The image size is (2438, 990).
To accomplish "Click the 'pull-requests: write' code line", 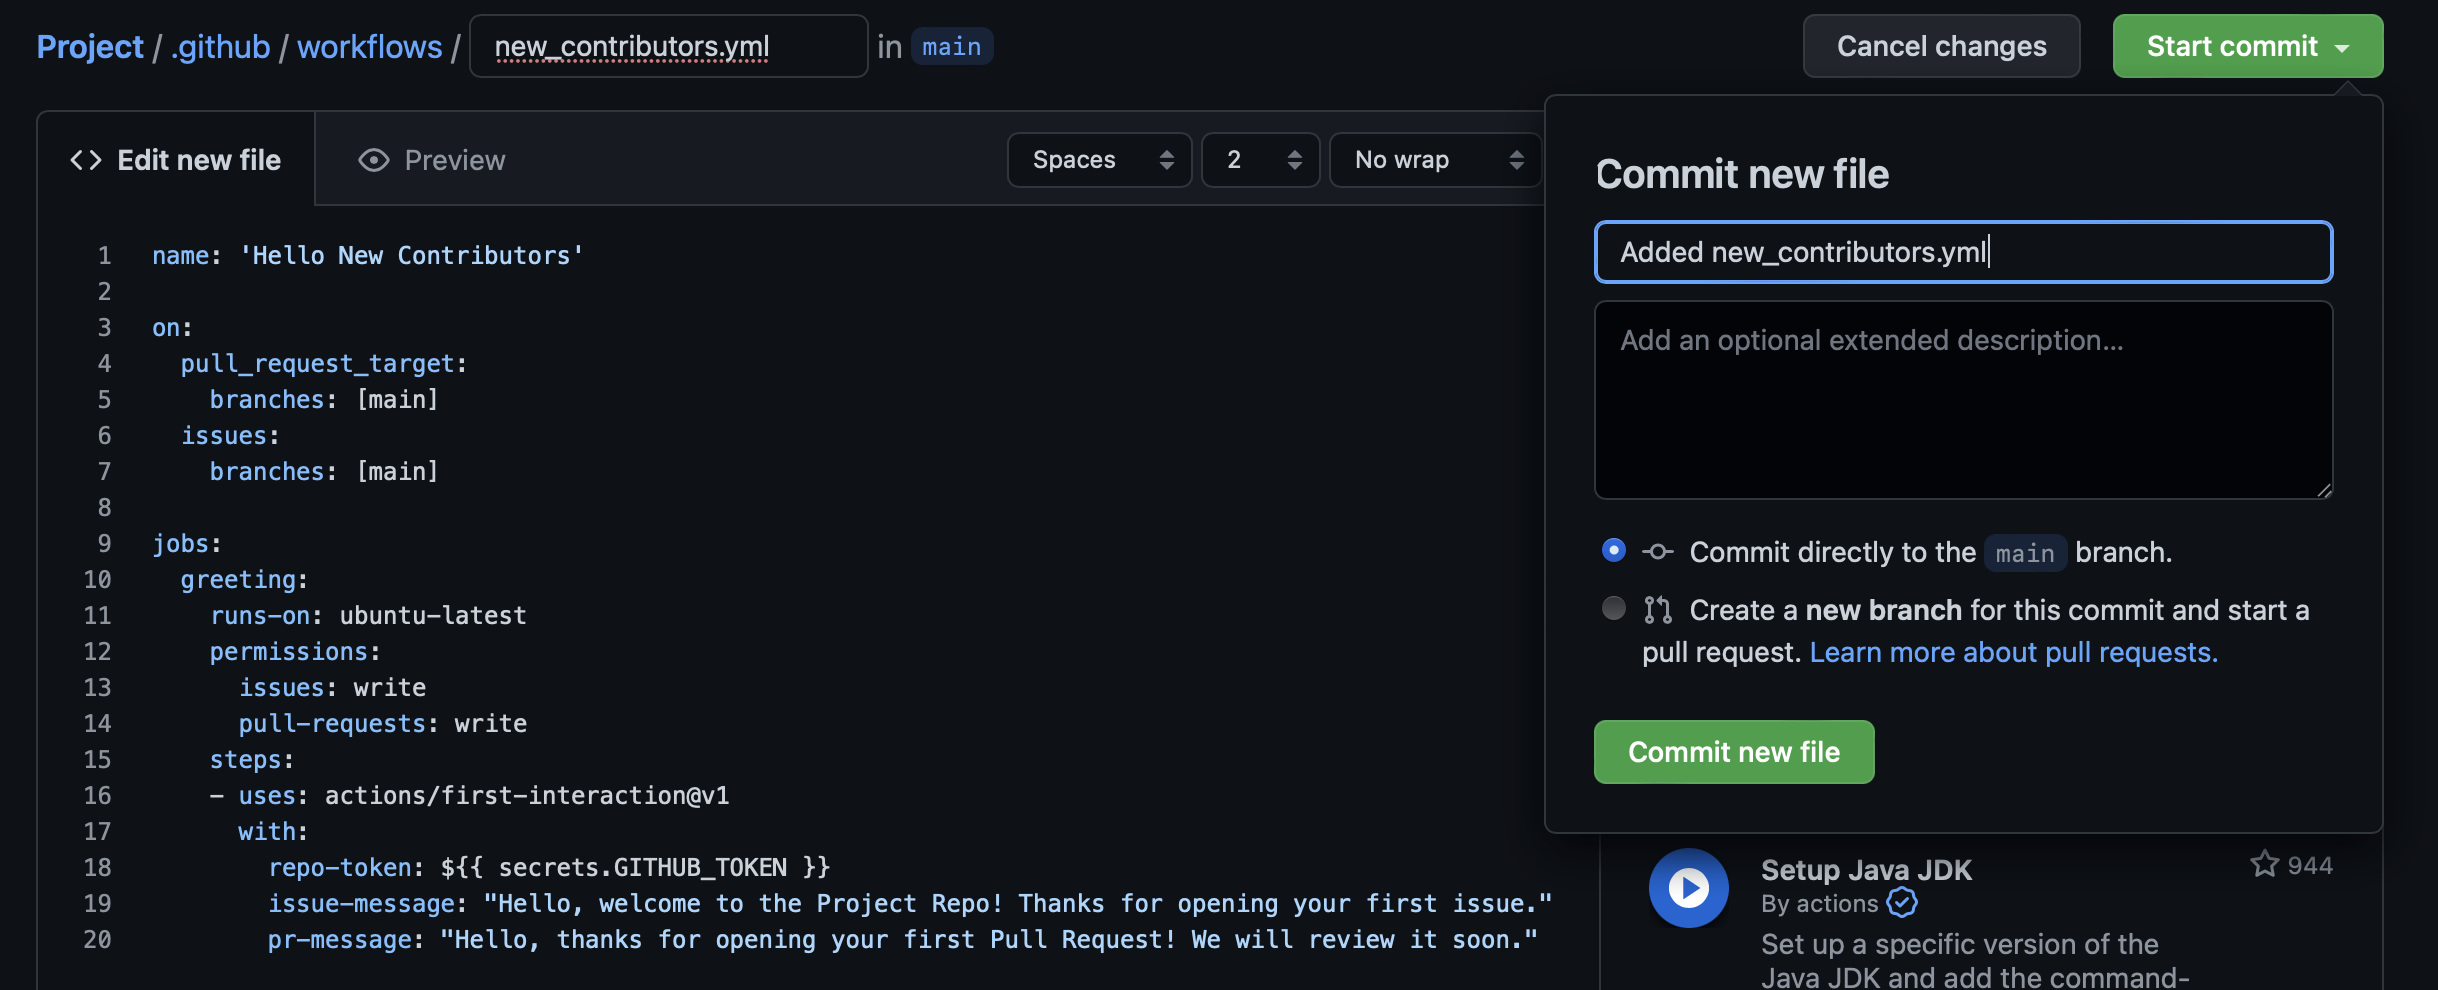I will tap(382, 723).
